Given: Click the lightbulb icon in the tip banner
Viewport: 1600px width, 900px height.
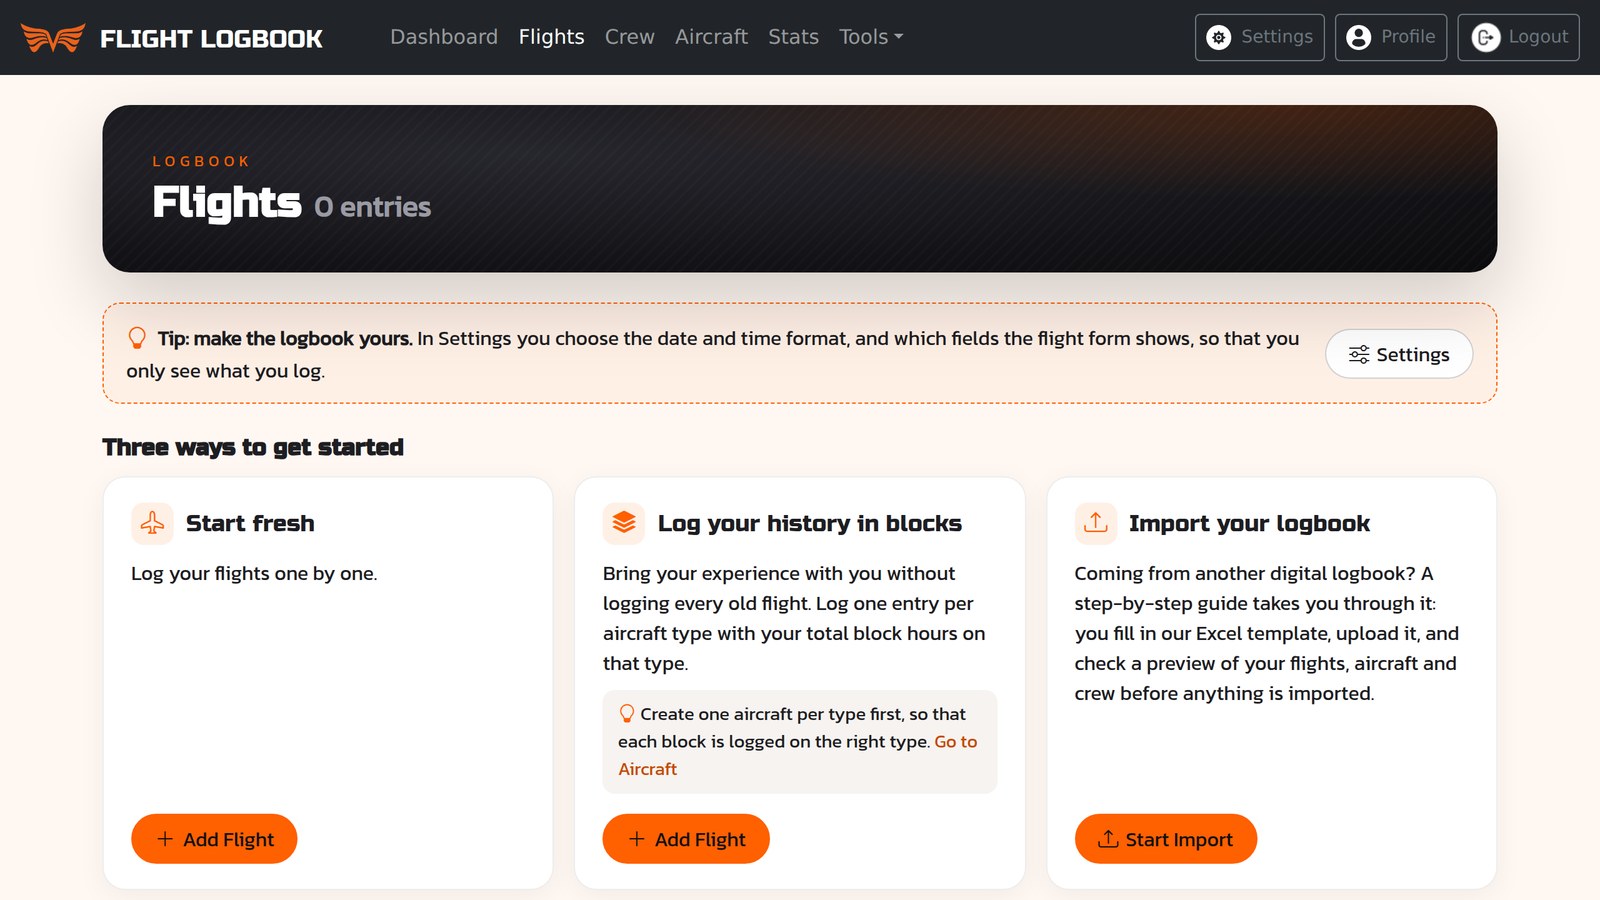Looking at the screenshot, I should 137,338.
